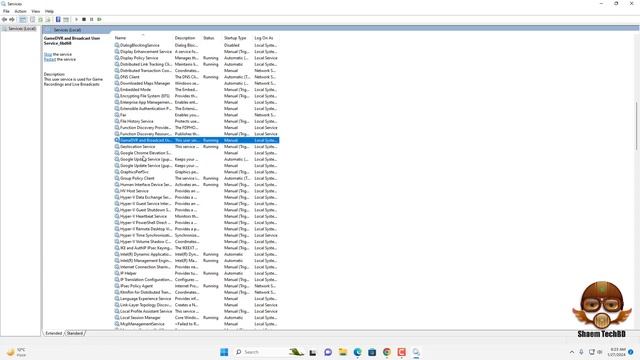Open Microsoft Edge from the taskbar

click(x=358, y=352)
